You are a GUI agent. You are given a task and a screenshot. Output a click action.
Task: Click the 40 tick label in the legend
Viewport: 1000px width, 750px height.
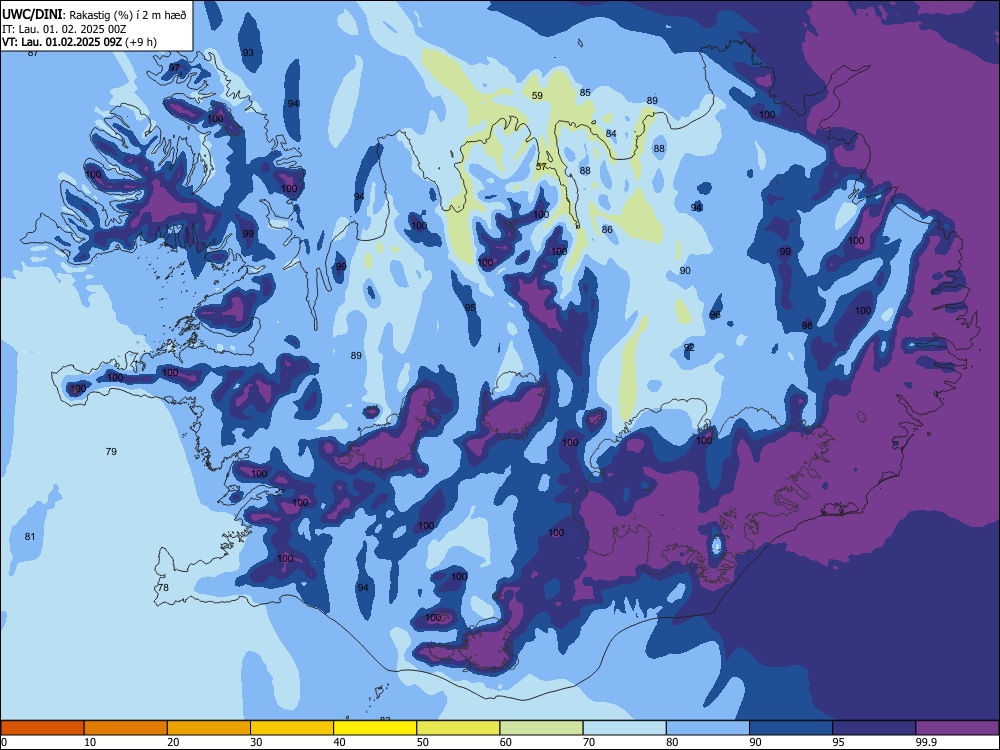pos(339,742)
